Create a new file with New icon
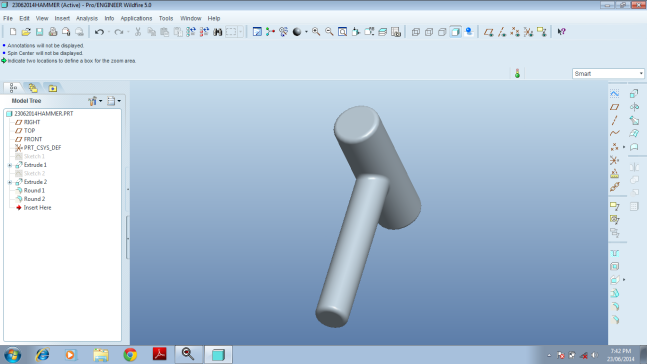The width and height of the screenshot is (647, 364). coord(13,32)
